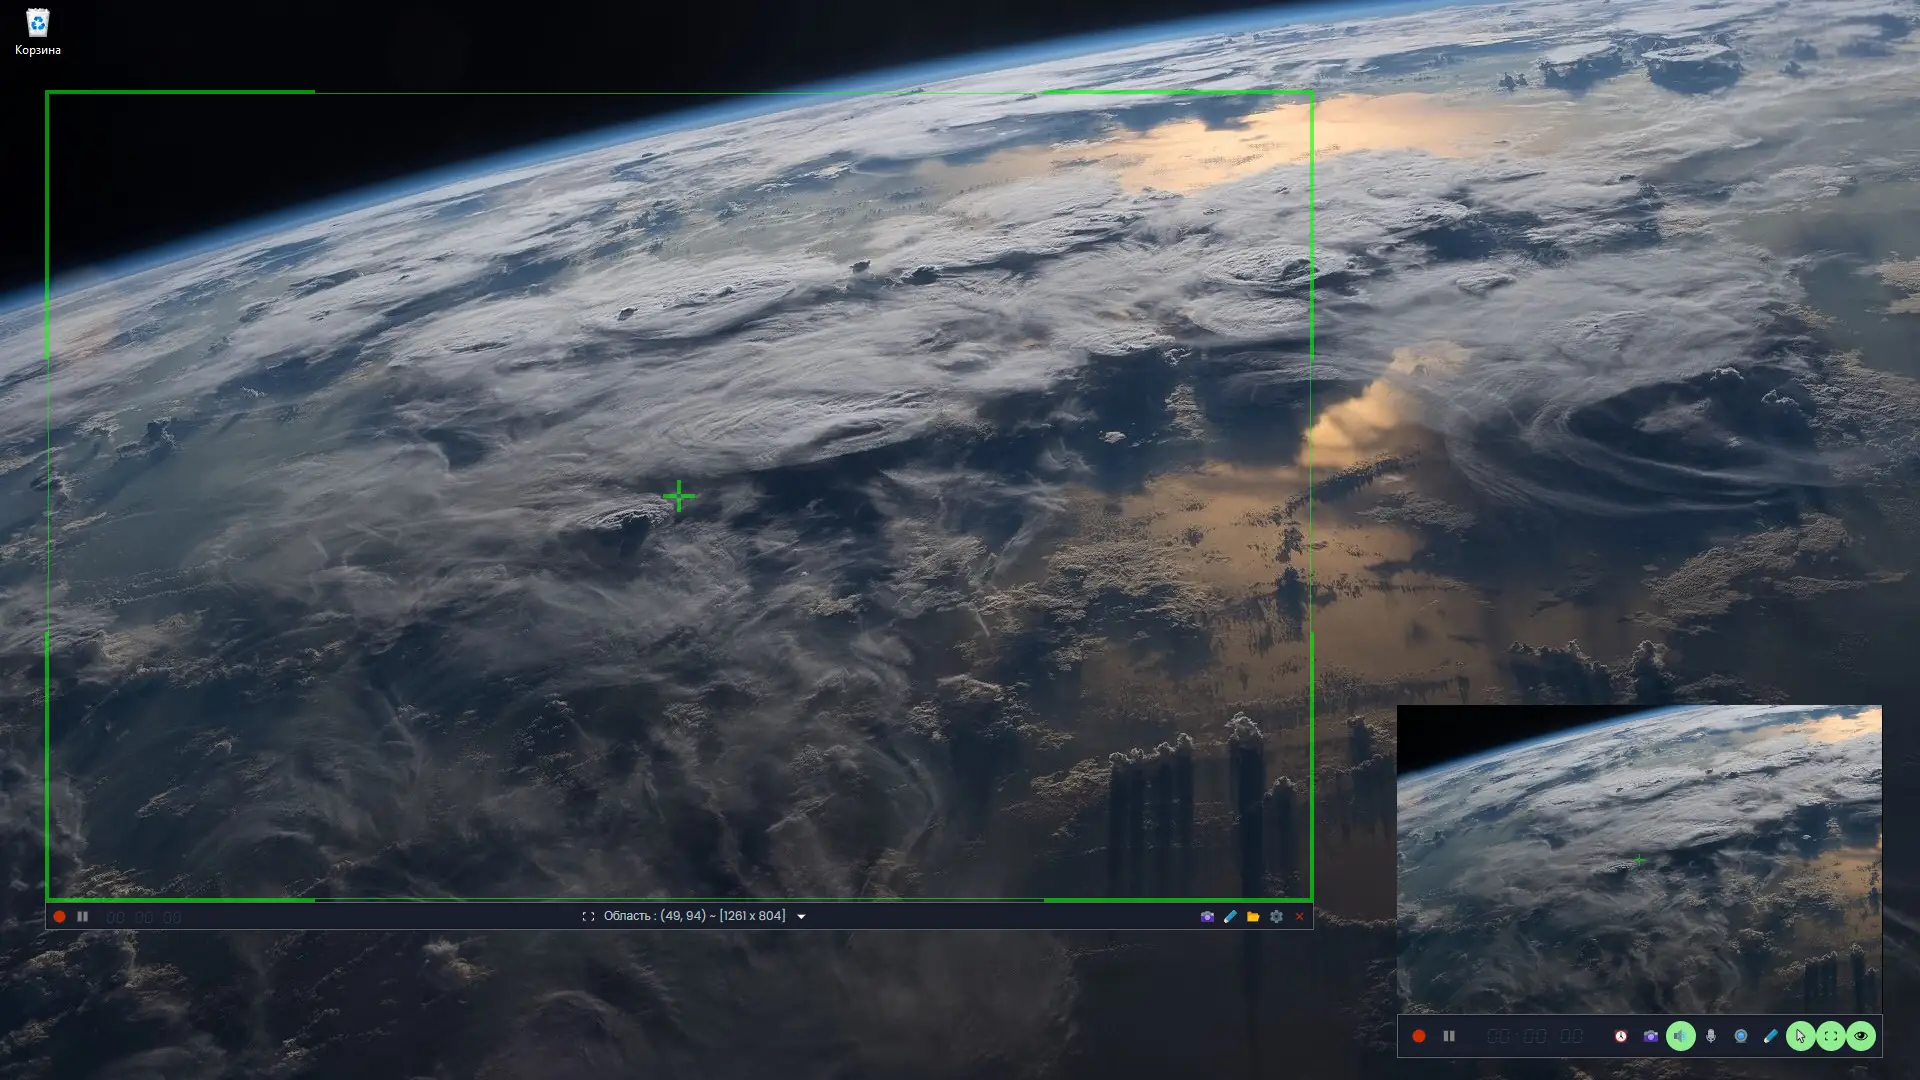Turn on the webcam overlay icon

1741,1036
